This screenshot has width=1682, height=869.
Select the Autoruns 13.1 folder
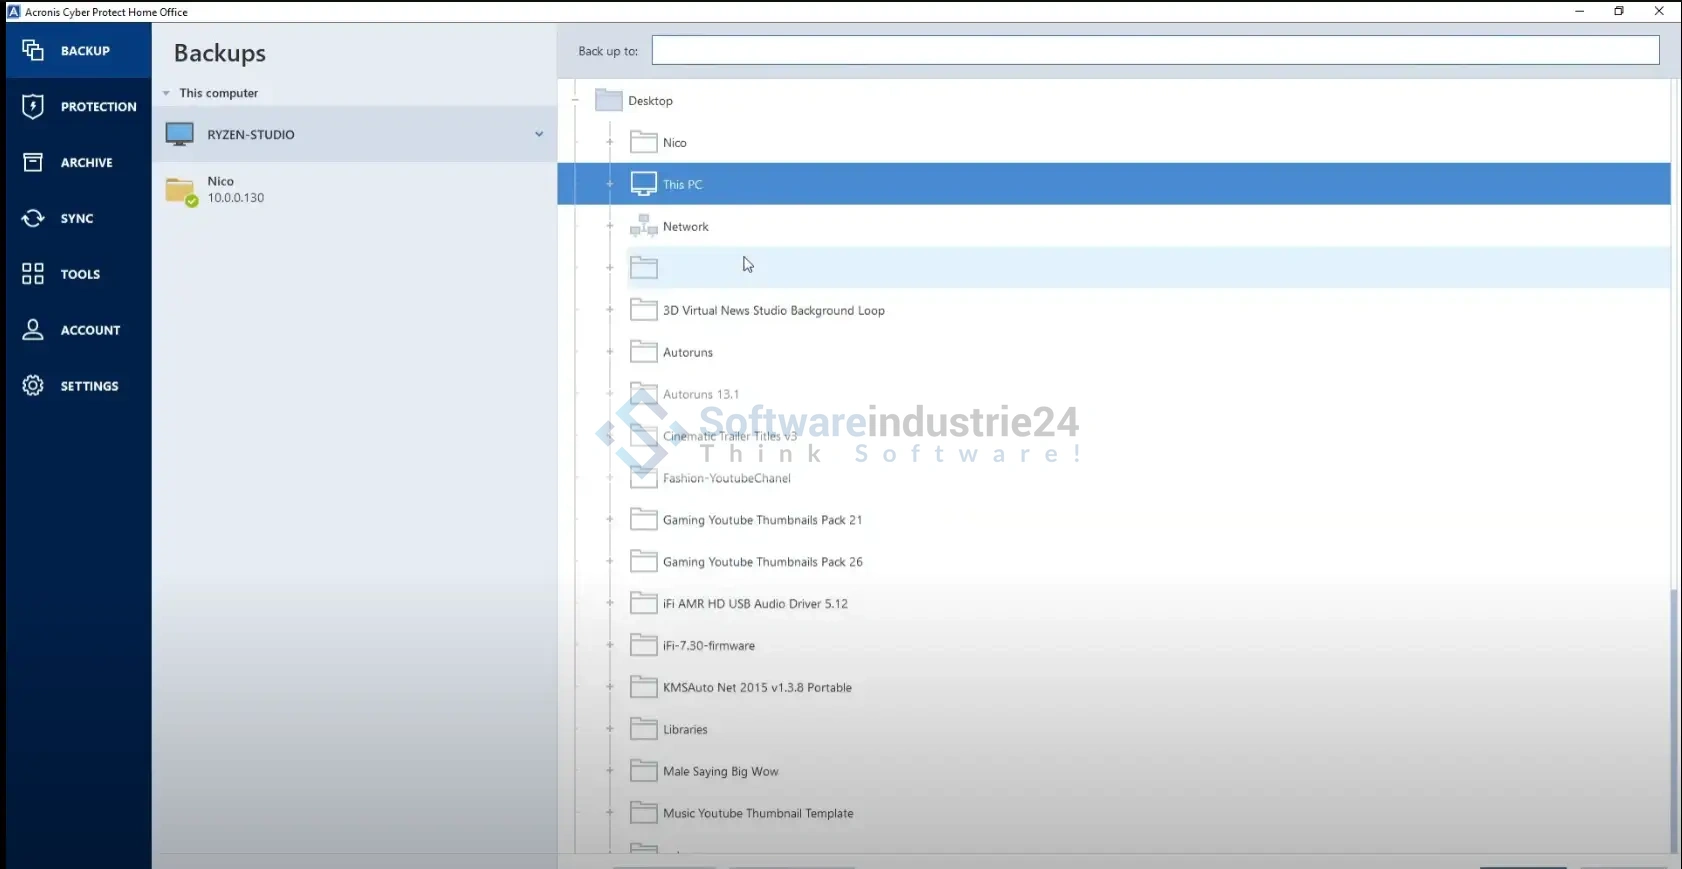pos(700,394)
